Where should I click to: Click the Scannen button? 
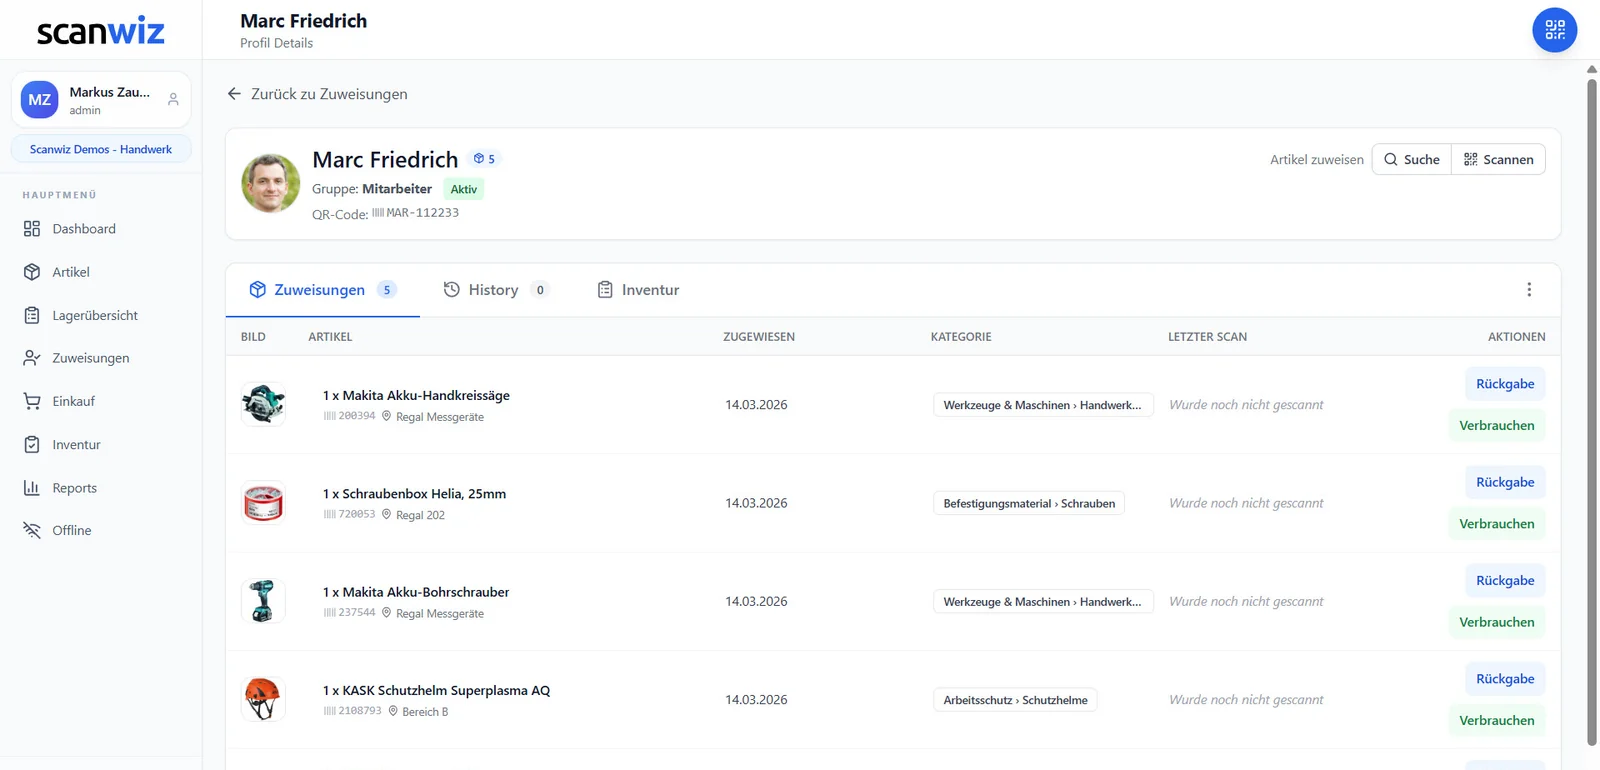pos(1498,160)
